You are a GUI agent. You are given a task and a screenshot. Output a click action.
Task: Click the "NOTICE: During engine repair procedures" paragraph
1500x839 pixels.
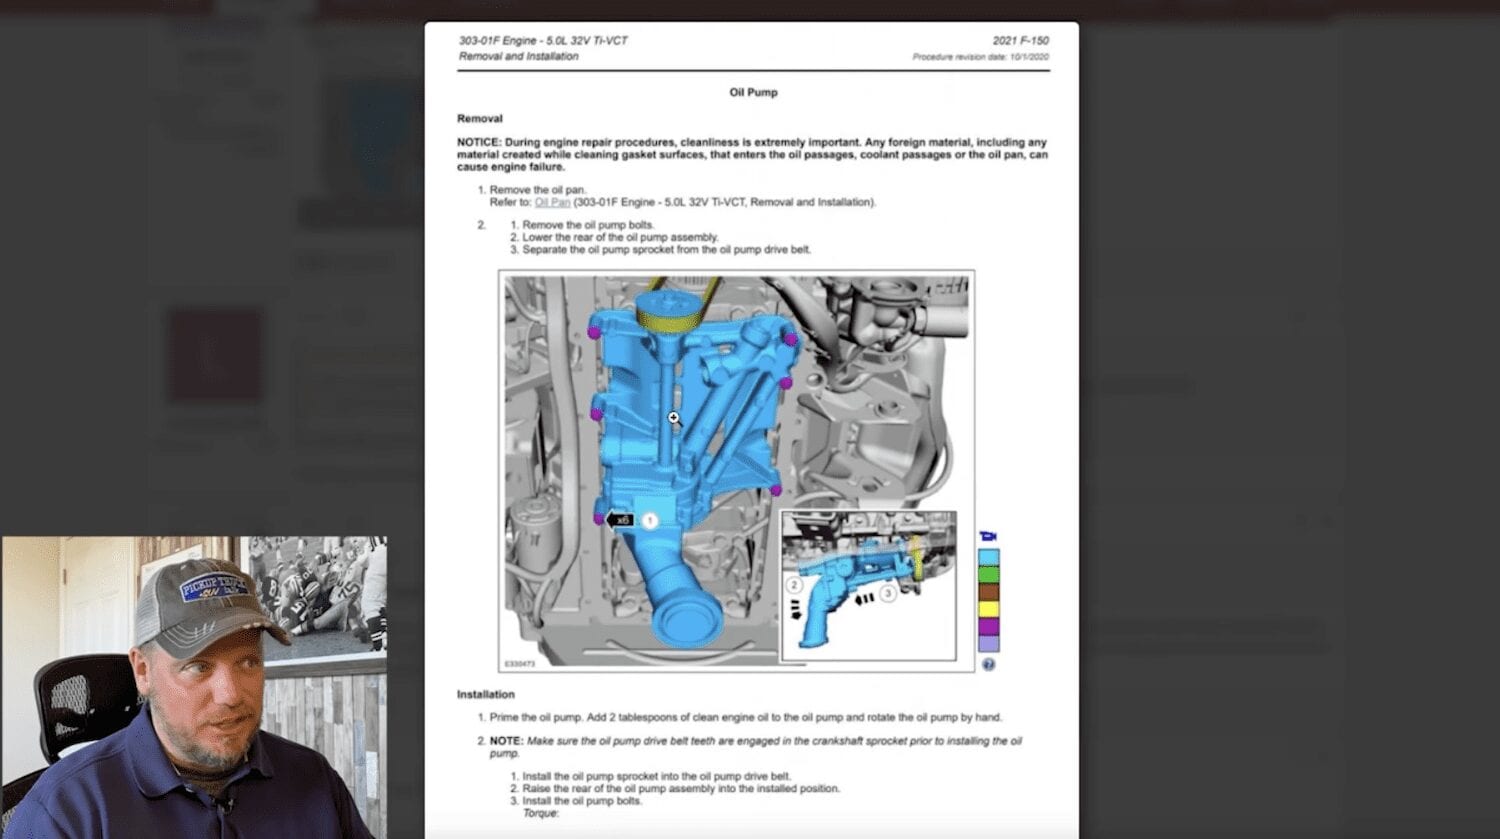tap(753, 155)
